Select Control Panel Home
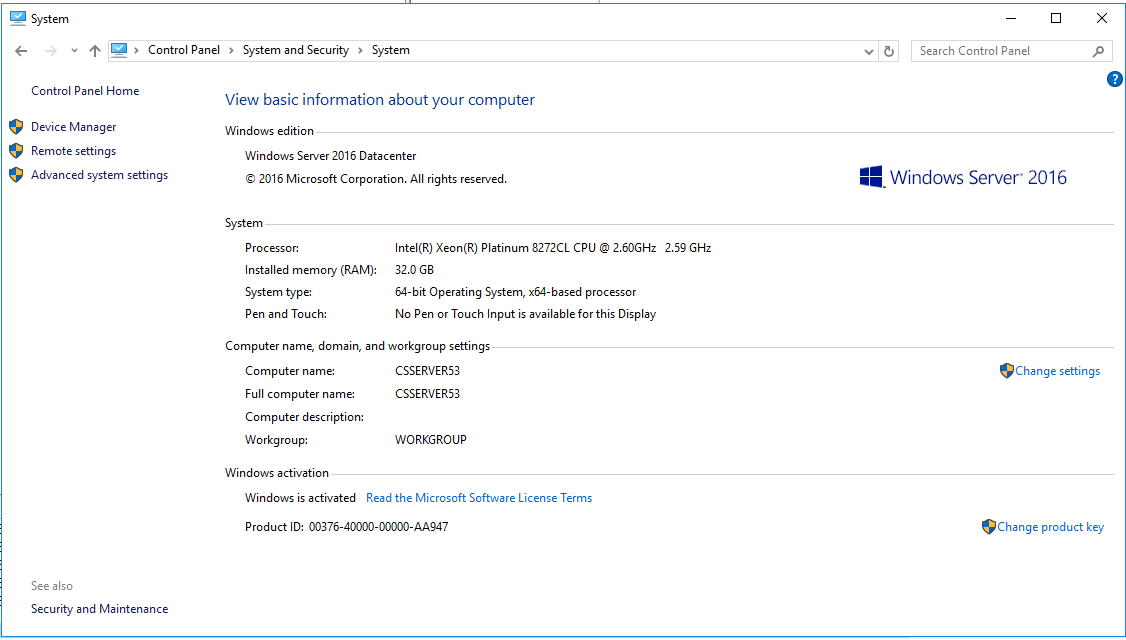1126x640 pixels. [85, 90]
